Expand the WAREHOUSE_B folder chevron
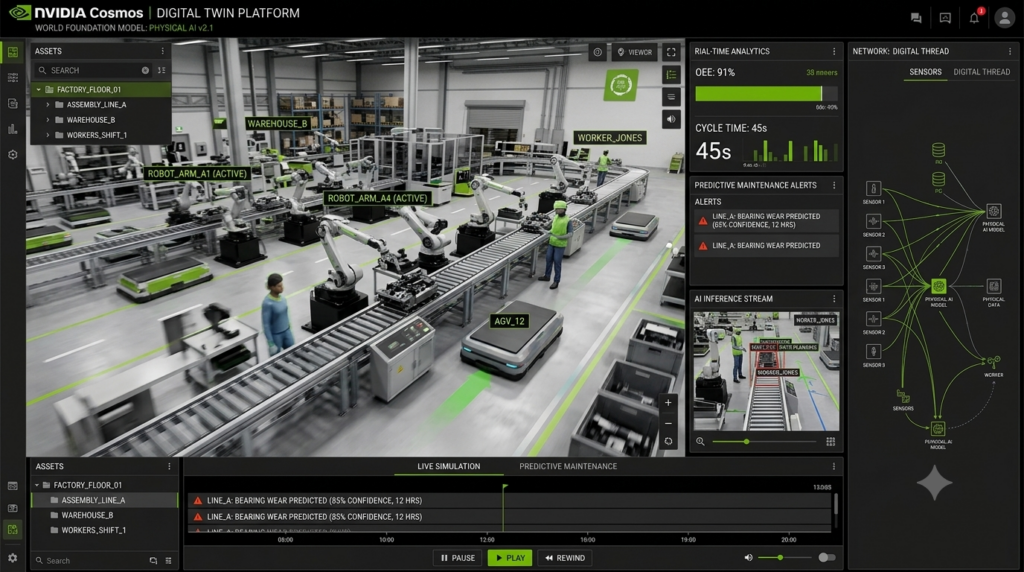The width and height of the screenshot is (1024, 572). tap(48, 120)
